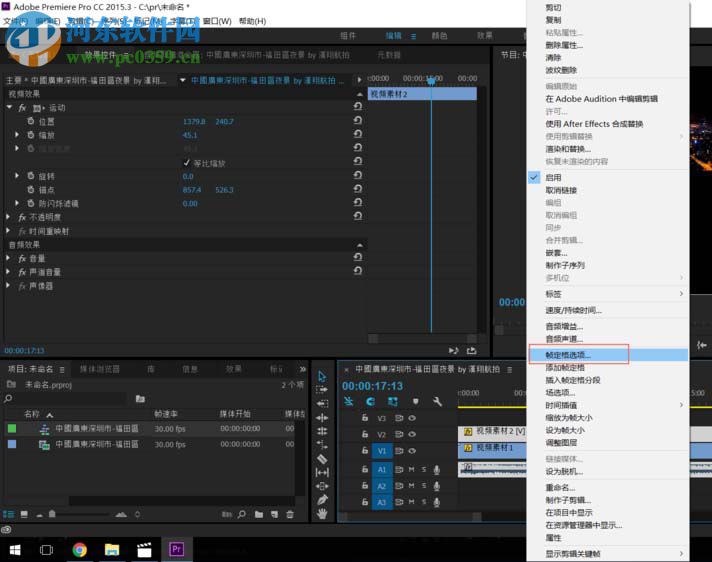Click the Selection arrow tool

tap(322, 377)
